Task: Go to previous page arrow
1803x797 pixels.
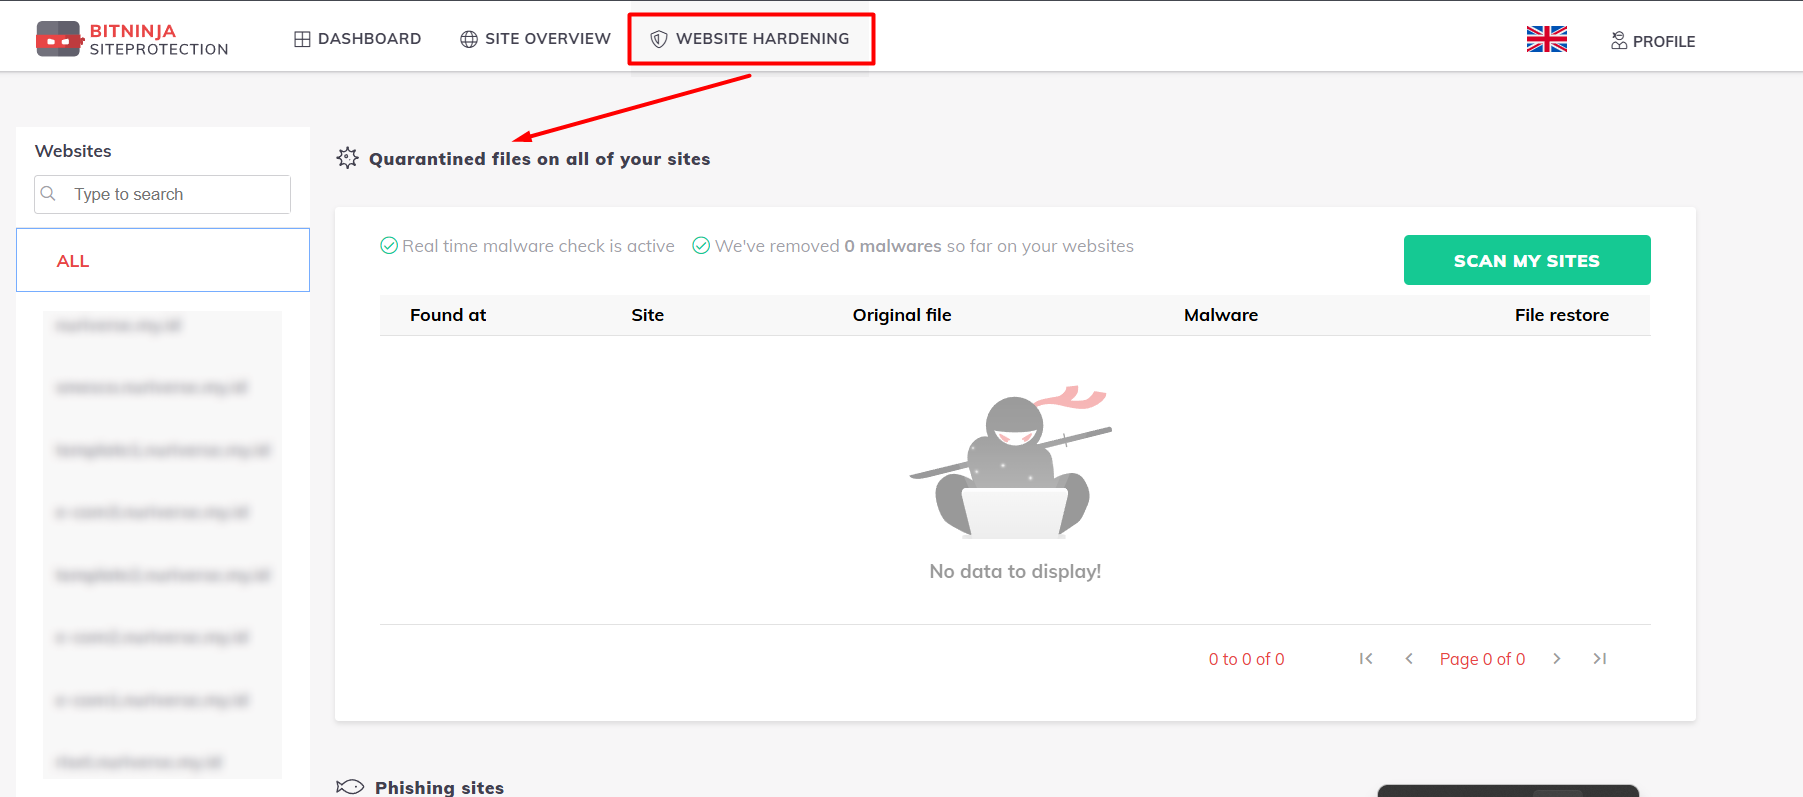Action: (1409, 658)
